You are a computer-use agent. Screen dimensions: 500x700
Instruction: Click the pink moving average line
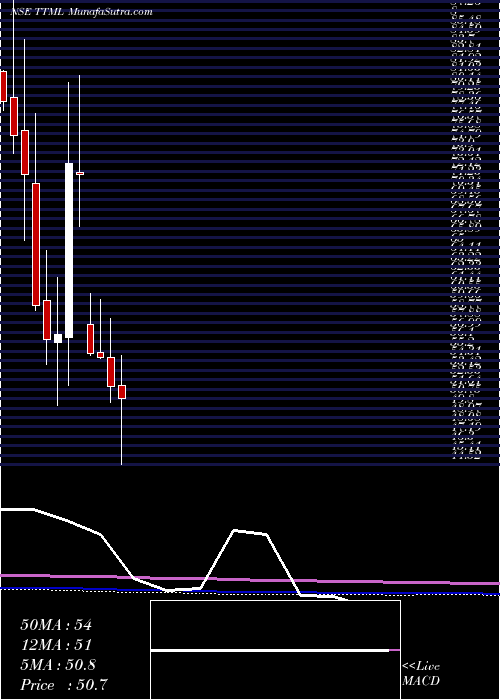coord(250,580)
